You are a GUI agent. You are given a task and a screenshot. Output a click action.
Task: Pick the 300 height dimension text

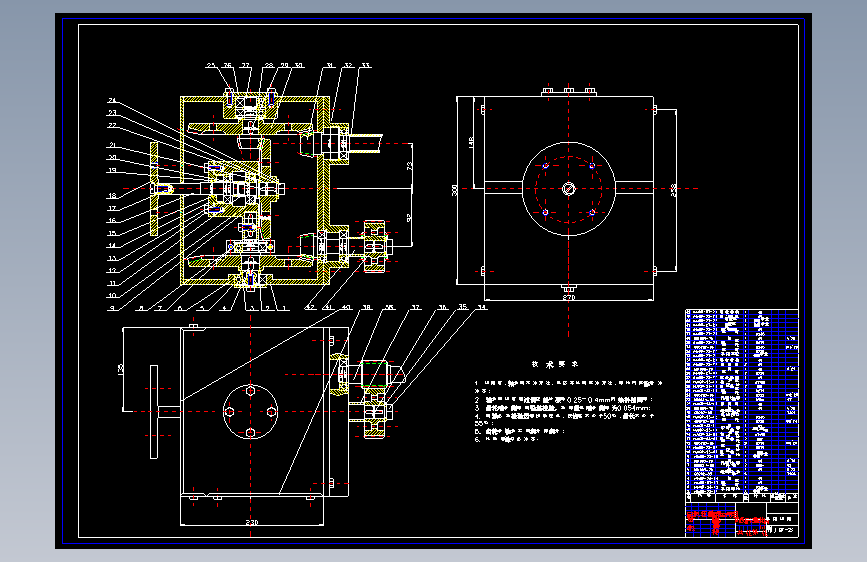[455, 190]
